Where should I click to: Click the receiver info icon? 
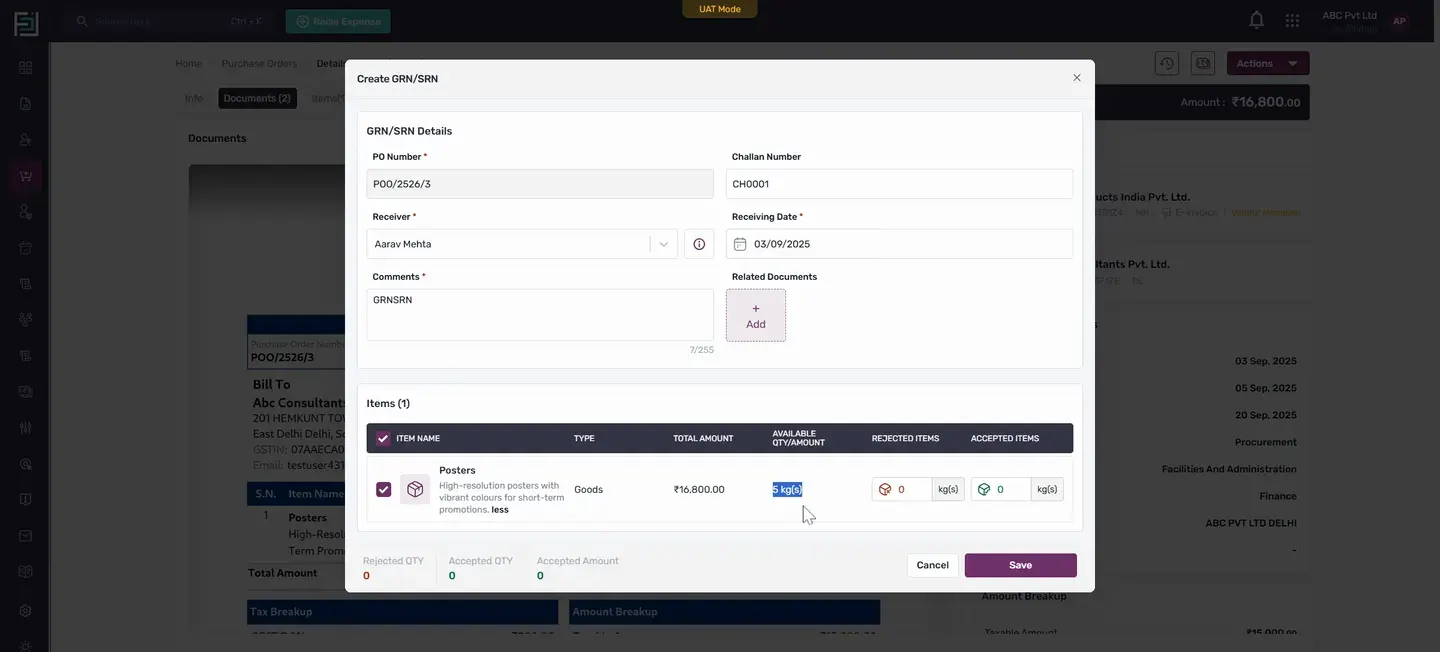point(699,244)
